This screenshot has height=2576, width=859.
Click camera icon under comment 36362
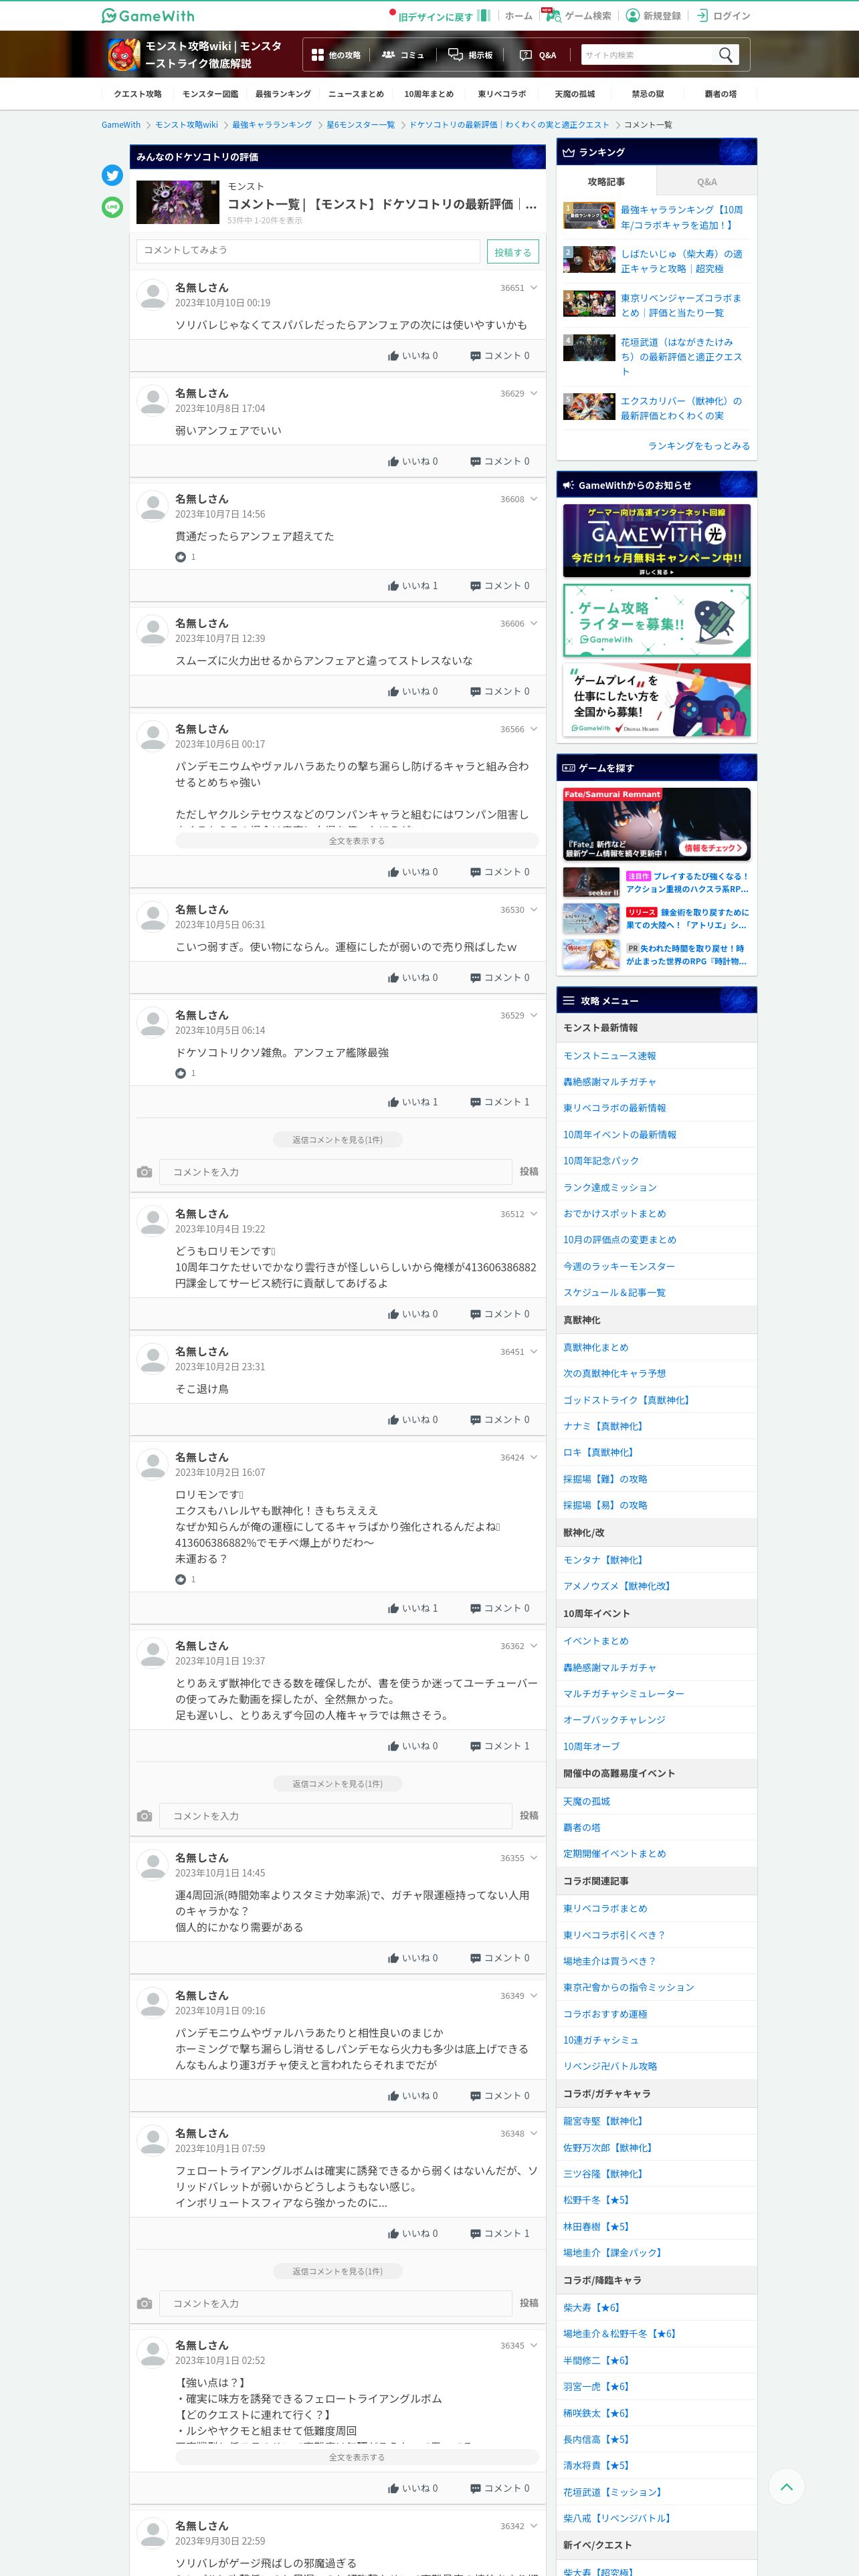click(144, 1816)
